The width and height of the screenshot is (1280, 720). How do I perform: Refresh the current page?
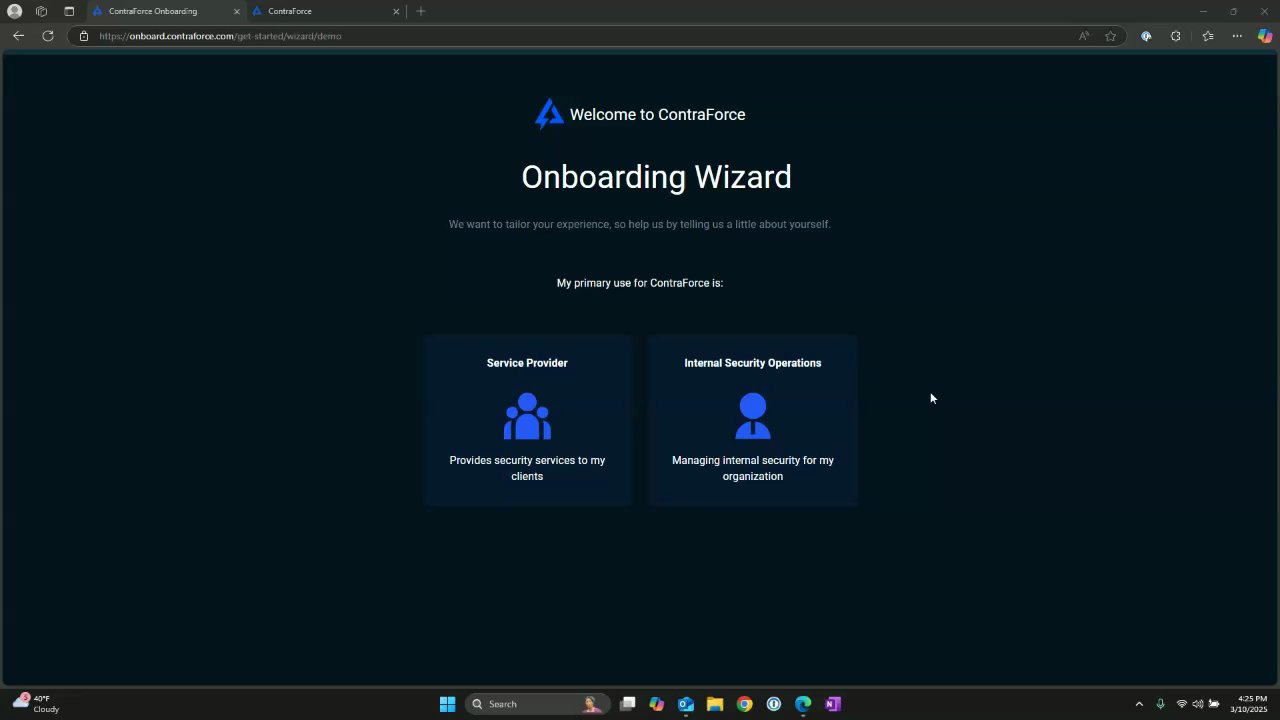point(47,36)
